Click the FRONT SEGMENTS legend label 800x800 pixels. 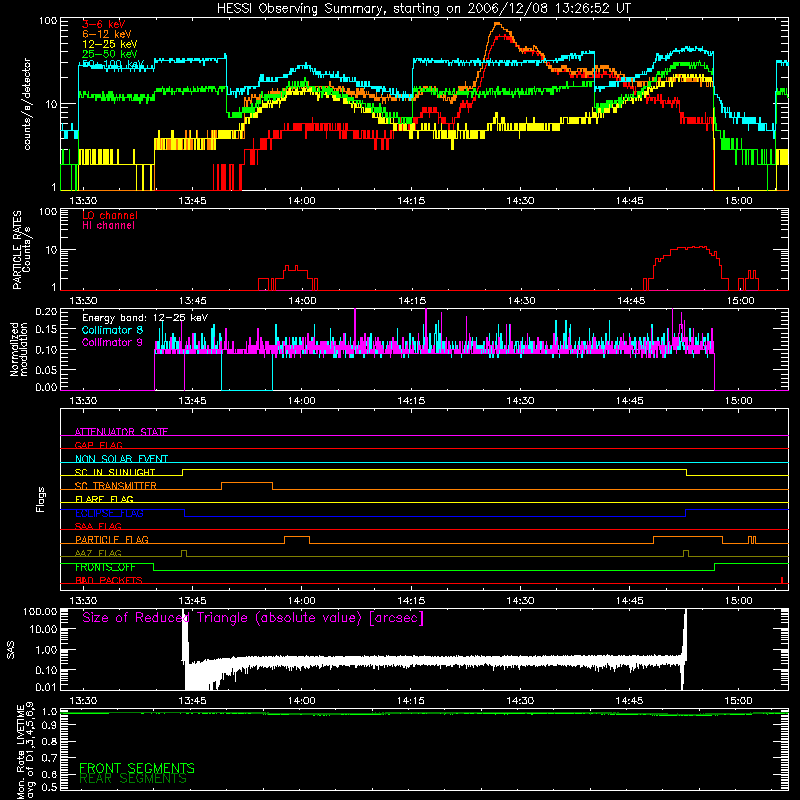[137, 768]
